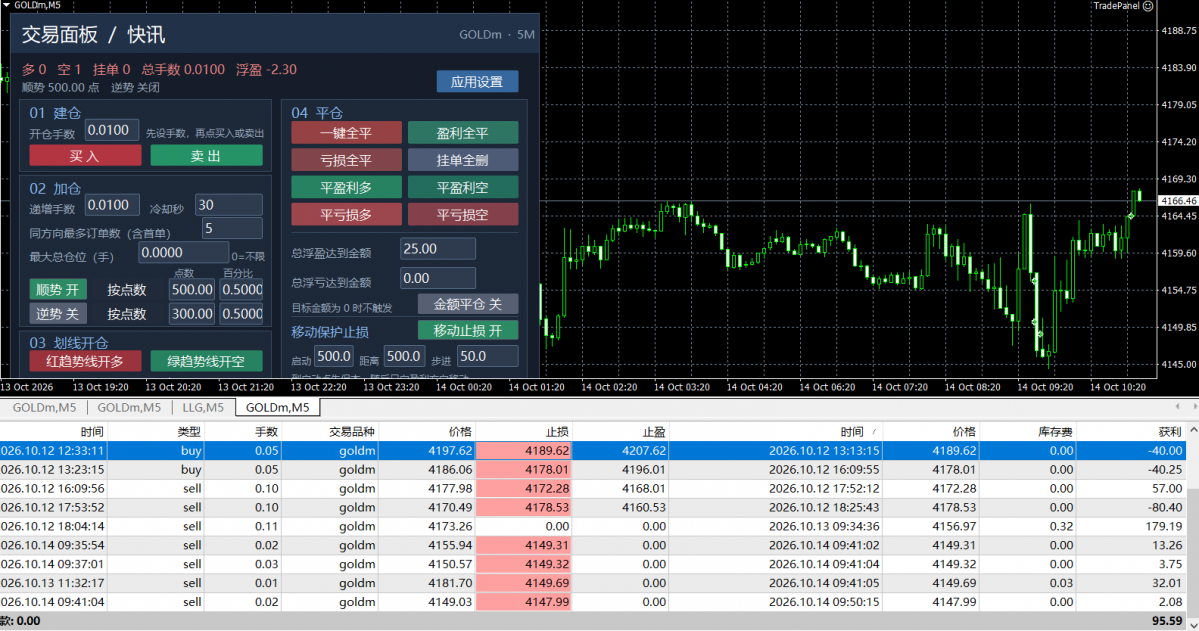Screen dimensions: 1199x631
Task: Switch to the LLG,M5 chart tab
Action: point(203,408)
